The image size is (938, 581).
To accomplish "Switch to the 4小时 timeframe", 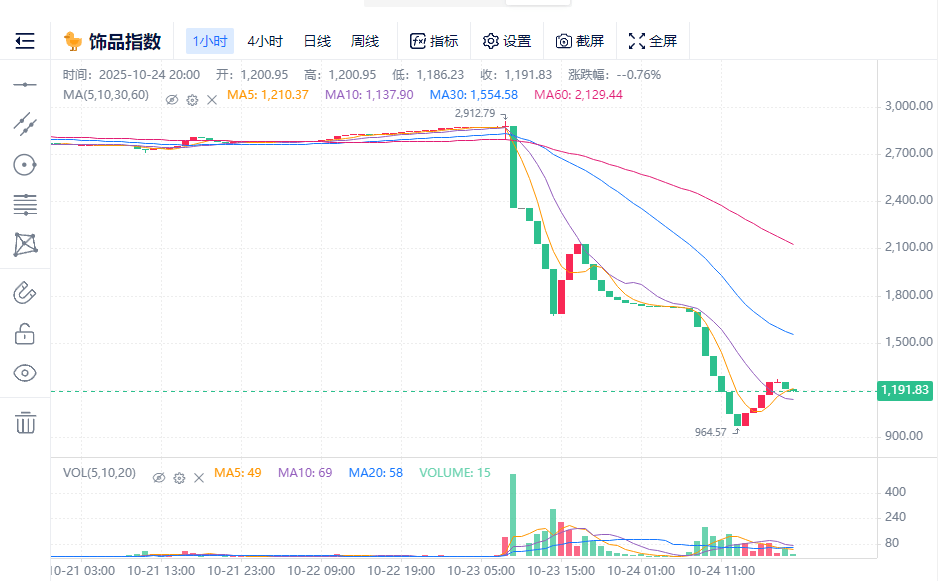I will 265,41.
